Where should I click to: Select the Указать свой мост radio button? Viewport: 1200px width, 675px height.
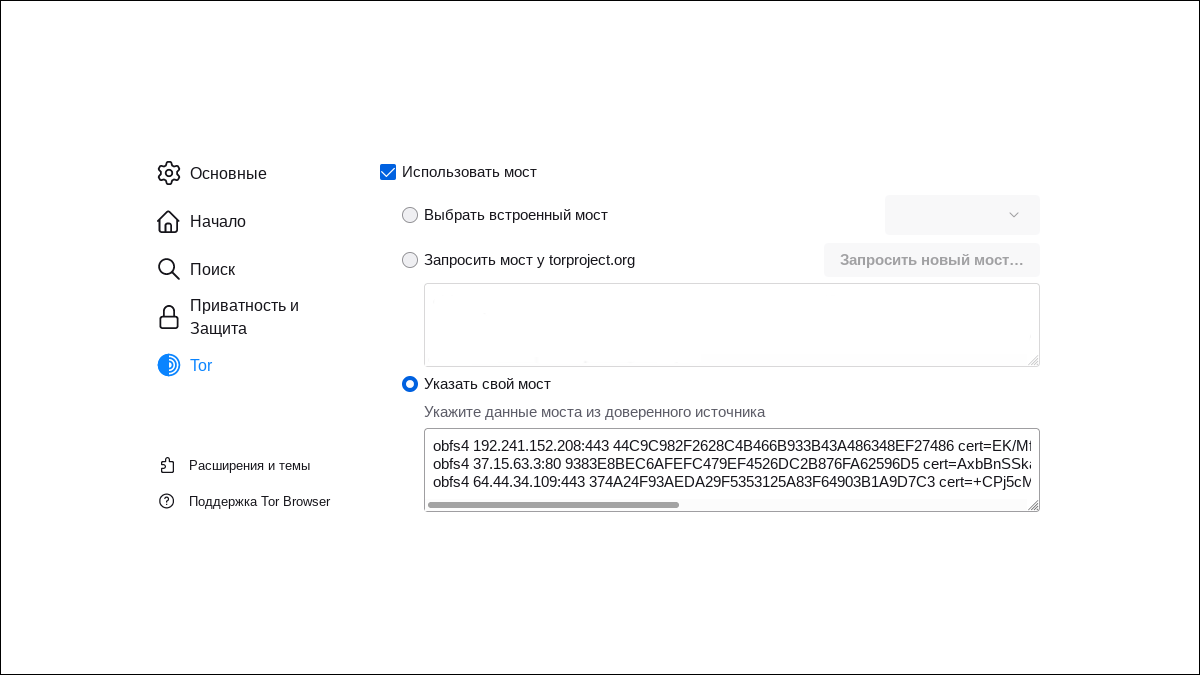pos(410,384)
